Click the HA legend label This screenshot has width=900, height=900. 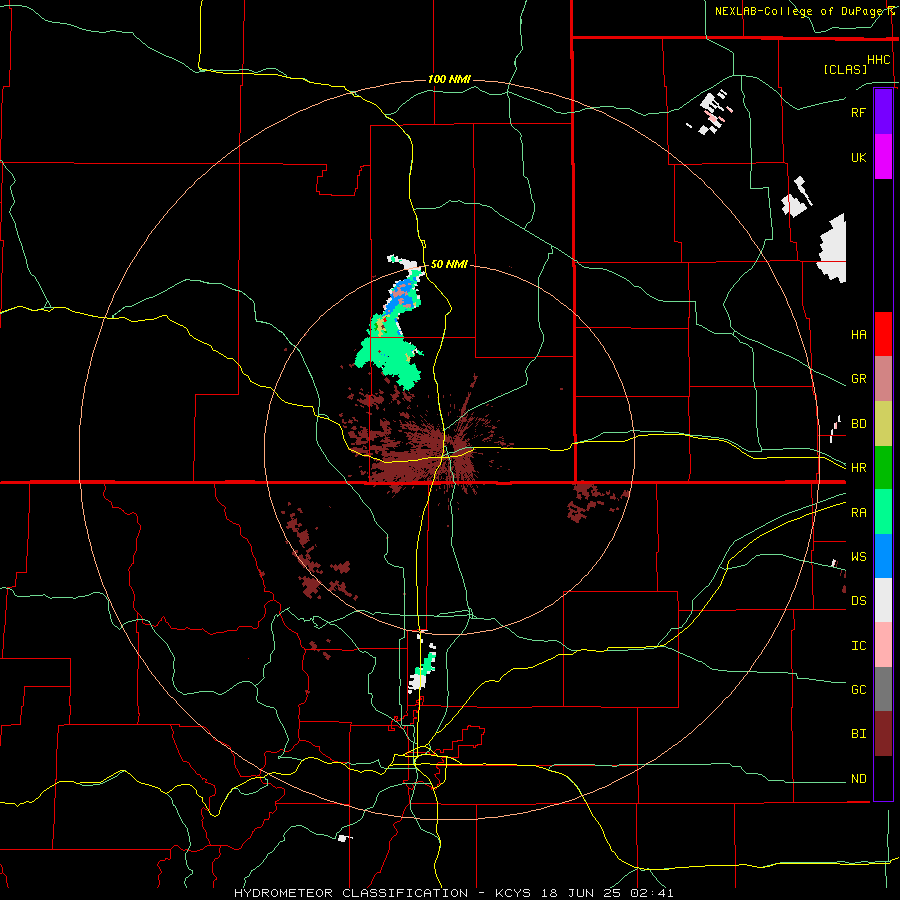[858, 335]
